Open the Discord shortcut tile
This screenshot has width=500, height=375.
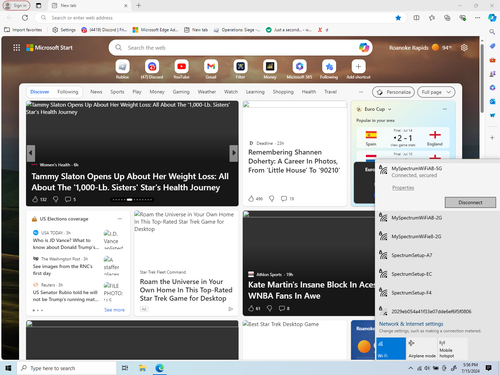[x=152, y=67]
